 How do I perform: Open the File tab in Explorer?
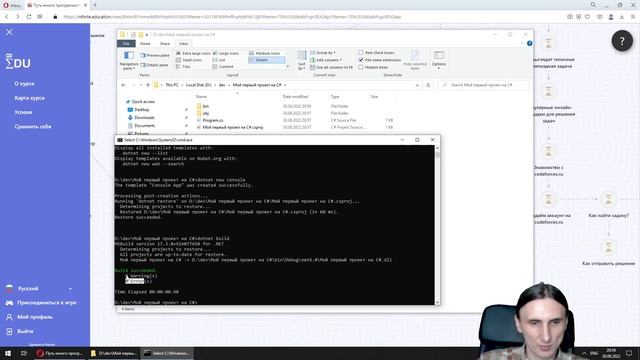(x=126, y=44)
